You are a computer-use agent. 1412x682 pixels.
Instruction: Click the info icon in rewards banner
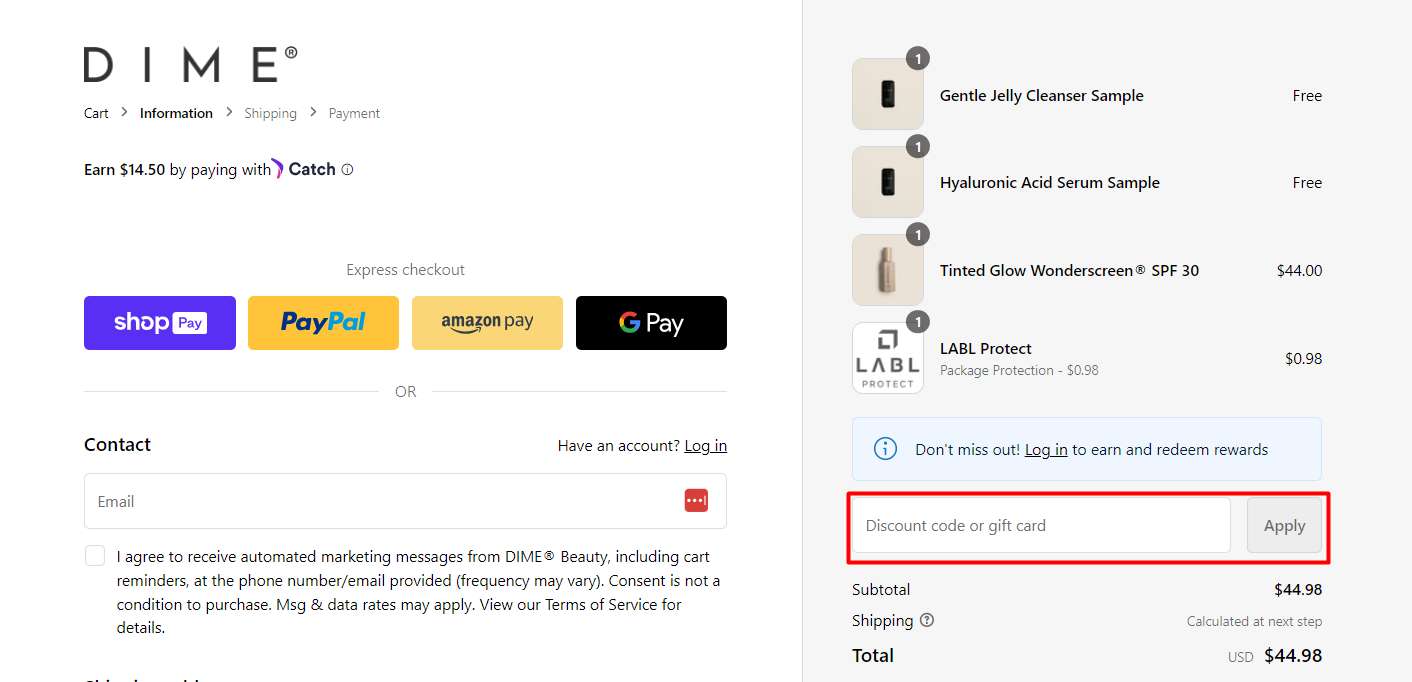886,449
